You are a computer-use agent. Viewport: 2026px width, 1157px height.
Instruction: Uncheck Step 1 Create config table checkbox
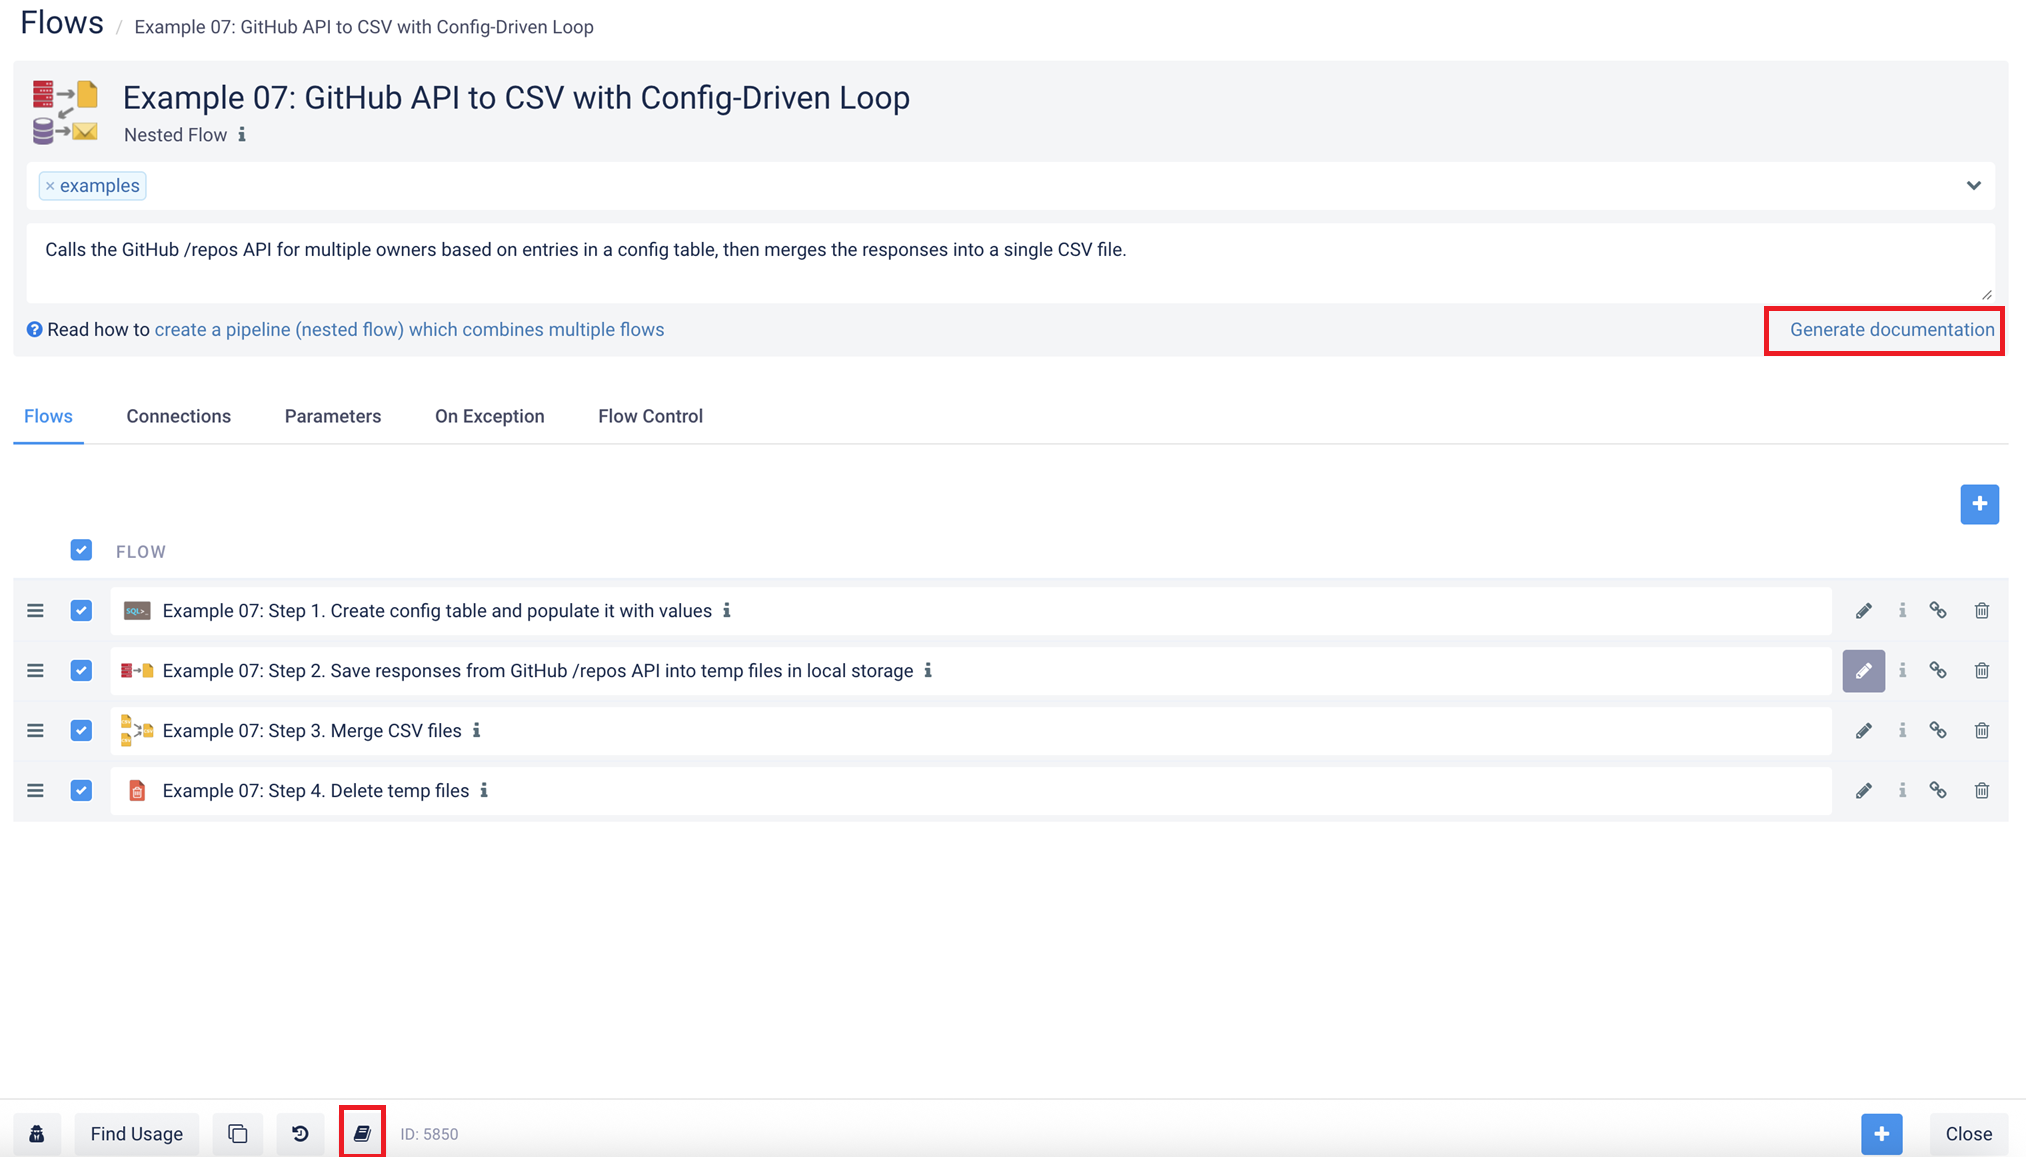coord(81,611)
